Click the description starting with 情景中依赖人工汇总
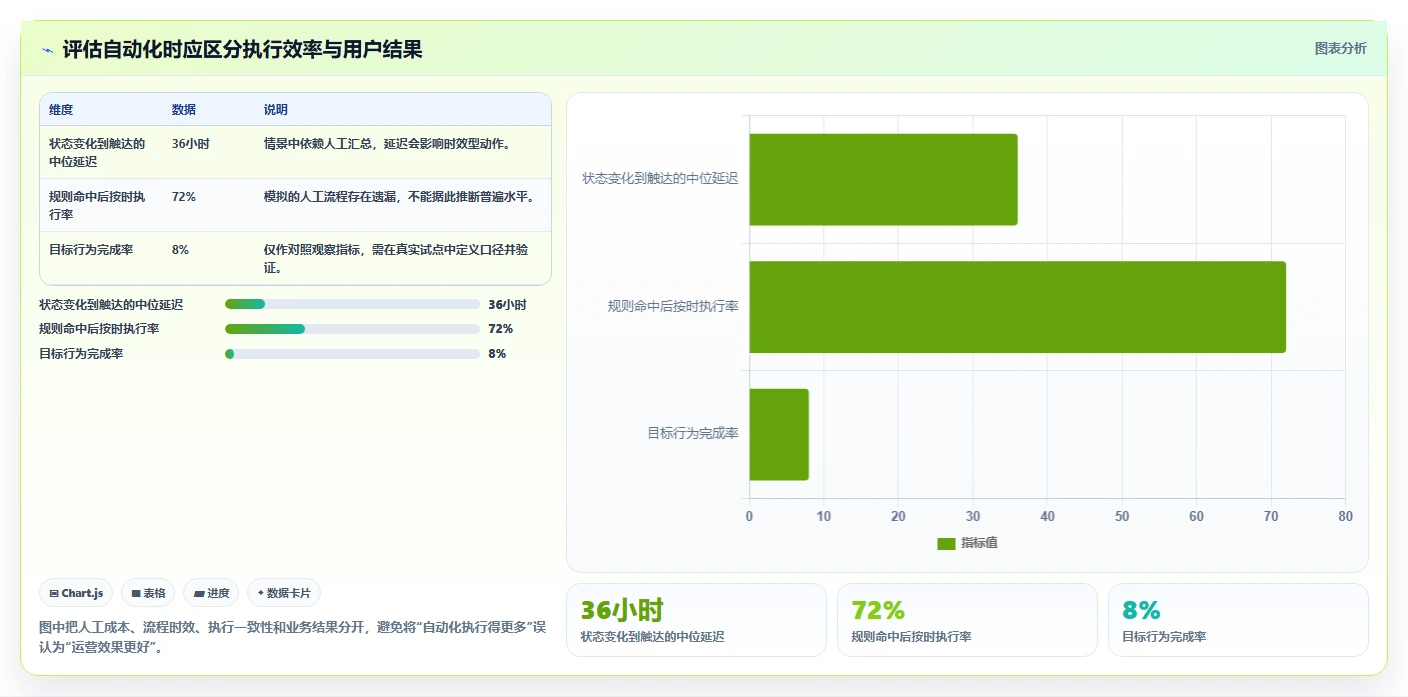This screenshot has width=1408, height=697. point(387,144)
